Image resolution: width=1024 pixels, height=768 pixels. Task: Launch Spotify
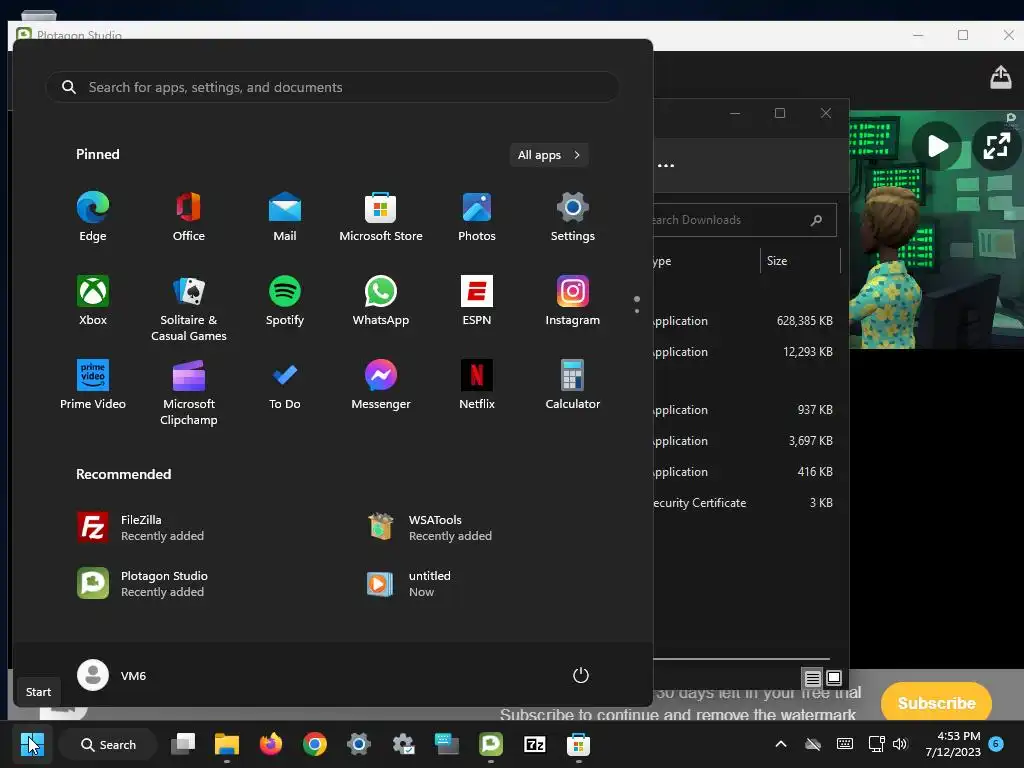(285, 301)
